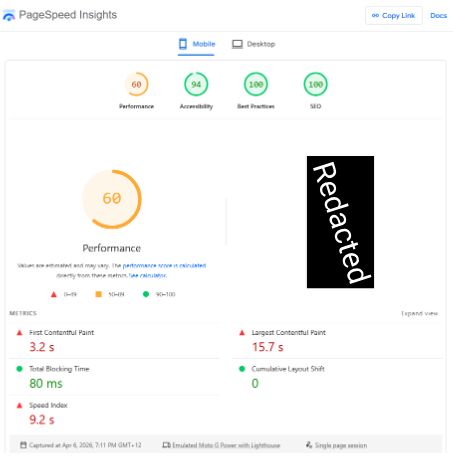
Task: Click the Performance label under small gauge
Action: click(x=136, y=106)
